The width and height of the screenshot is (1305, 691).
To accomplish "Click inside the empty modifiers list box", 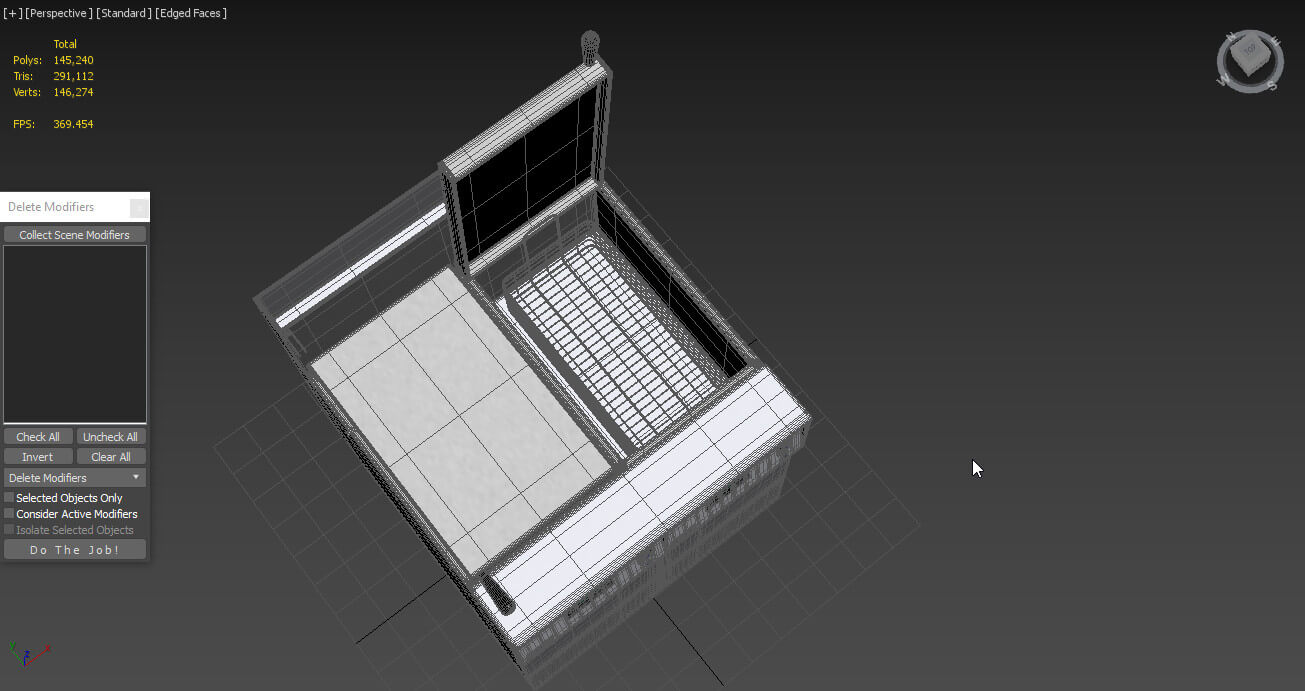I will click(x=75, y=334).
